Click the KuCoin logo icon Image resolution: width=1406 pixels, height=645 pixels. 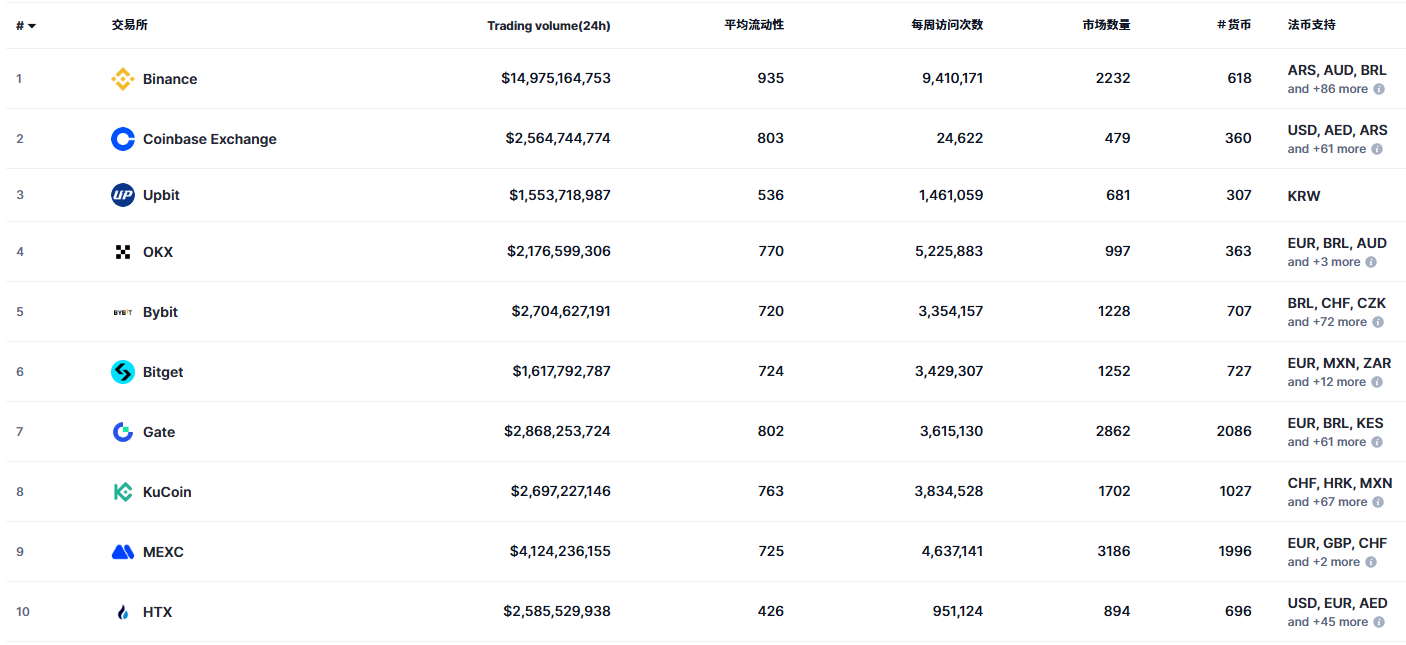pyautogui.click(x=123, y=492)
